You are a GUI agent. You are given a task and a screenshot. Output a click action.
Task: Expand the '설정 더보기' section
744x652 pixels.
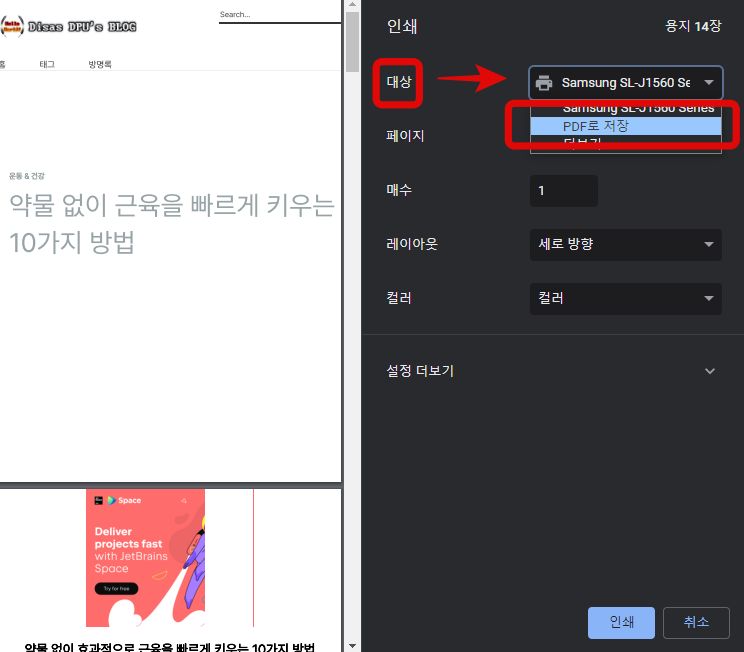pos(552,371)
